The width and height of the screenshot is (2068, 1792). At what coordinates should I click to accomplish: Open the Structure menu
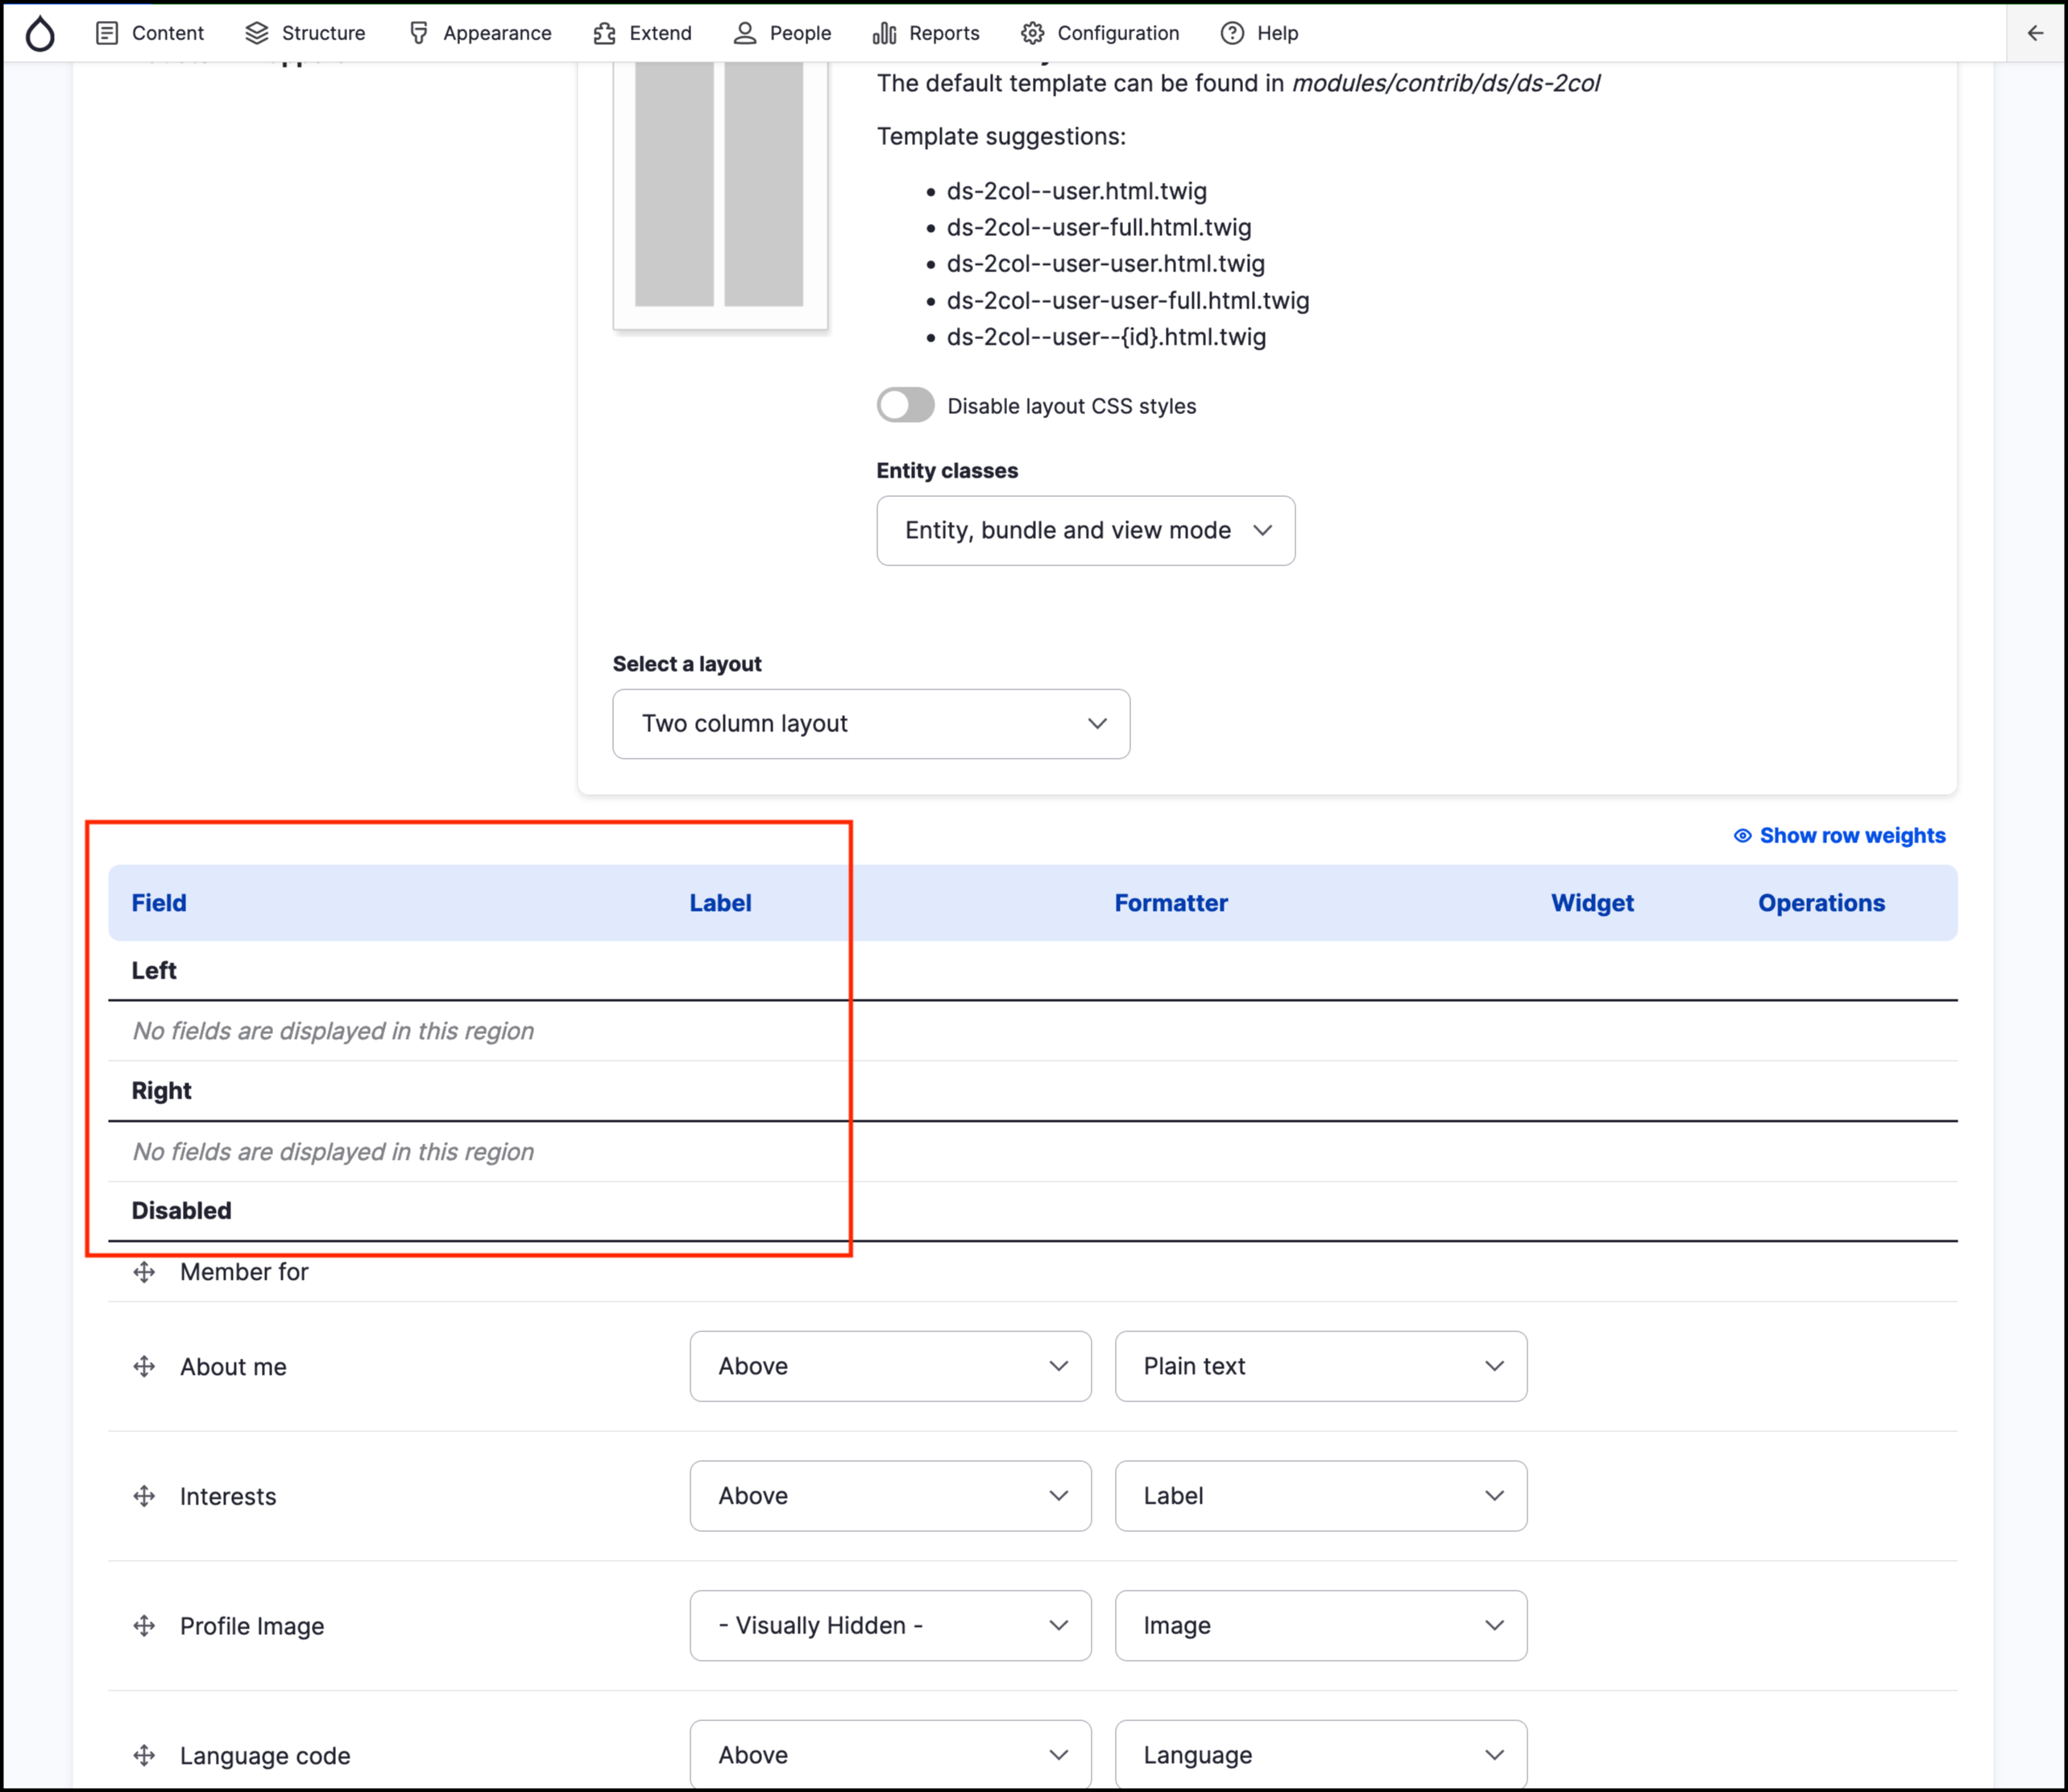(x=305, y=33)
